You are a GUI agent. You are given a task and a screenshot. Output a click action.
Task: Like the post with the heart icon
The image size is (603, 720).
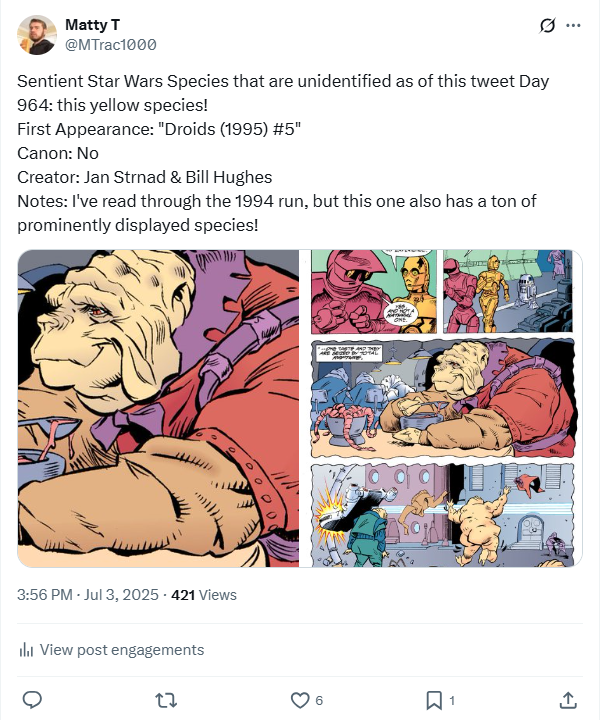[298, 700]
